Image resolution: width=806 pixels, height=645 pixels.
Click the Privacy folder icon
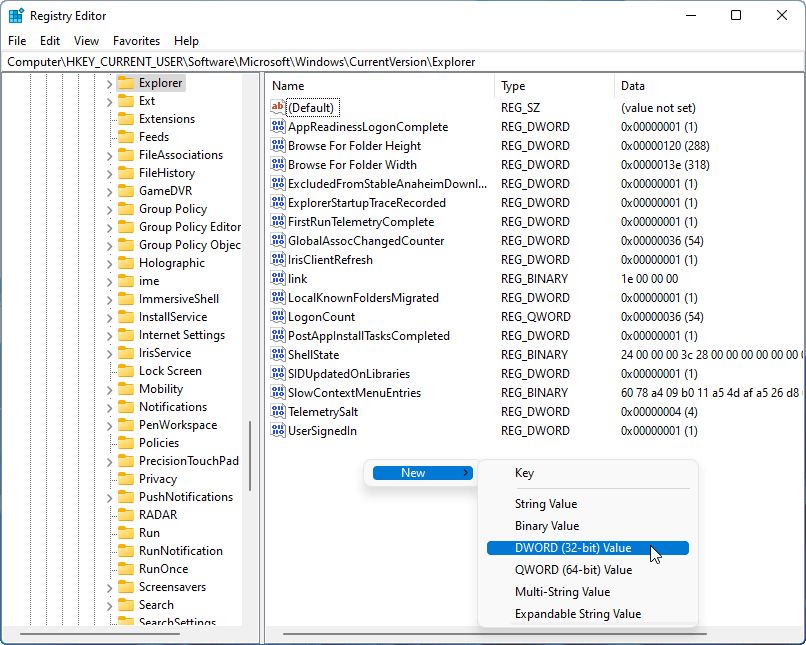[x=126, y=478]
